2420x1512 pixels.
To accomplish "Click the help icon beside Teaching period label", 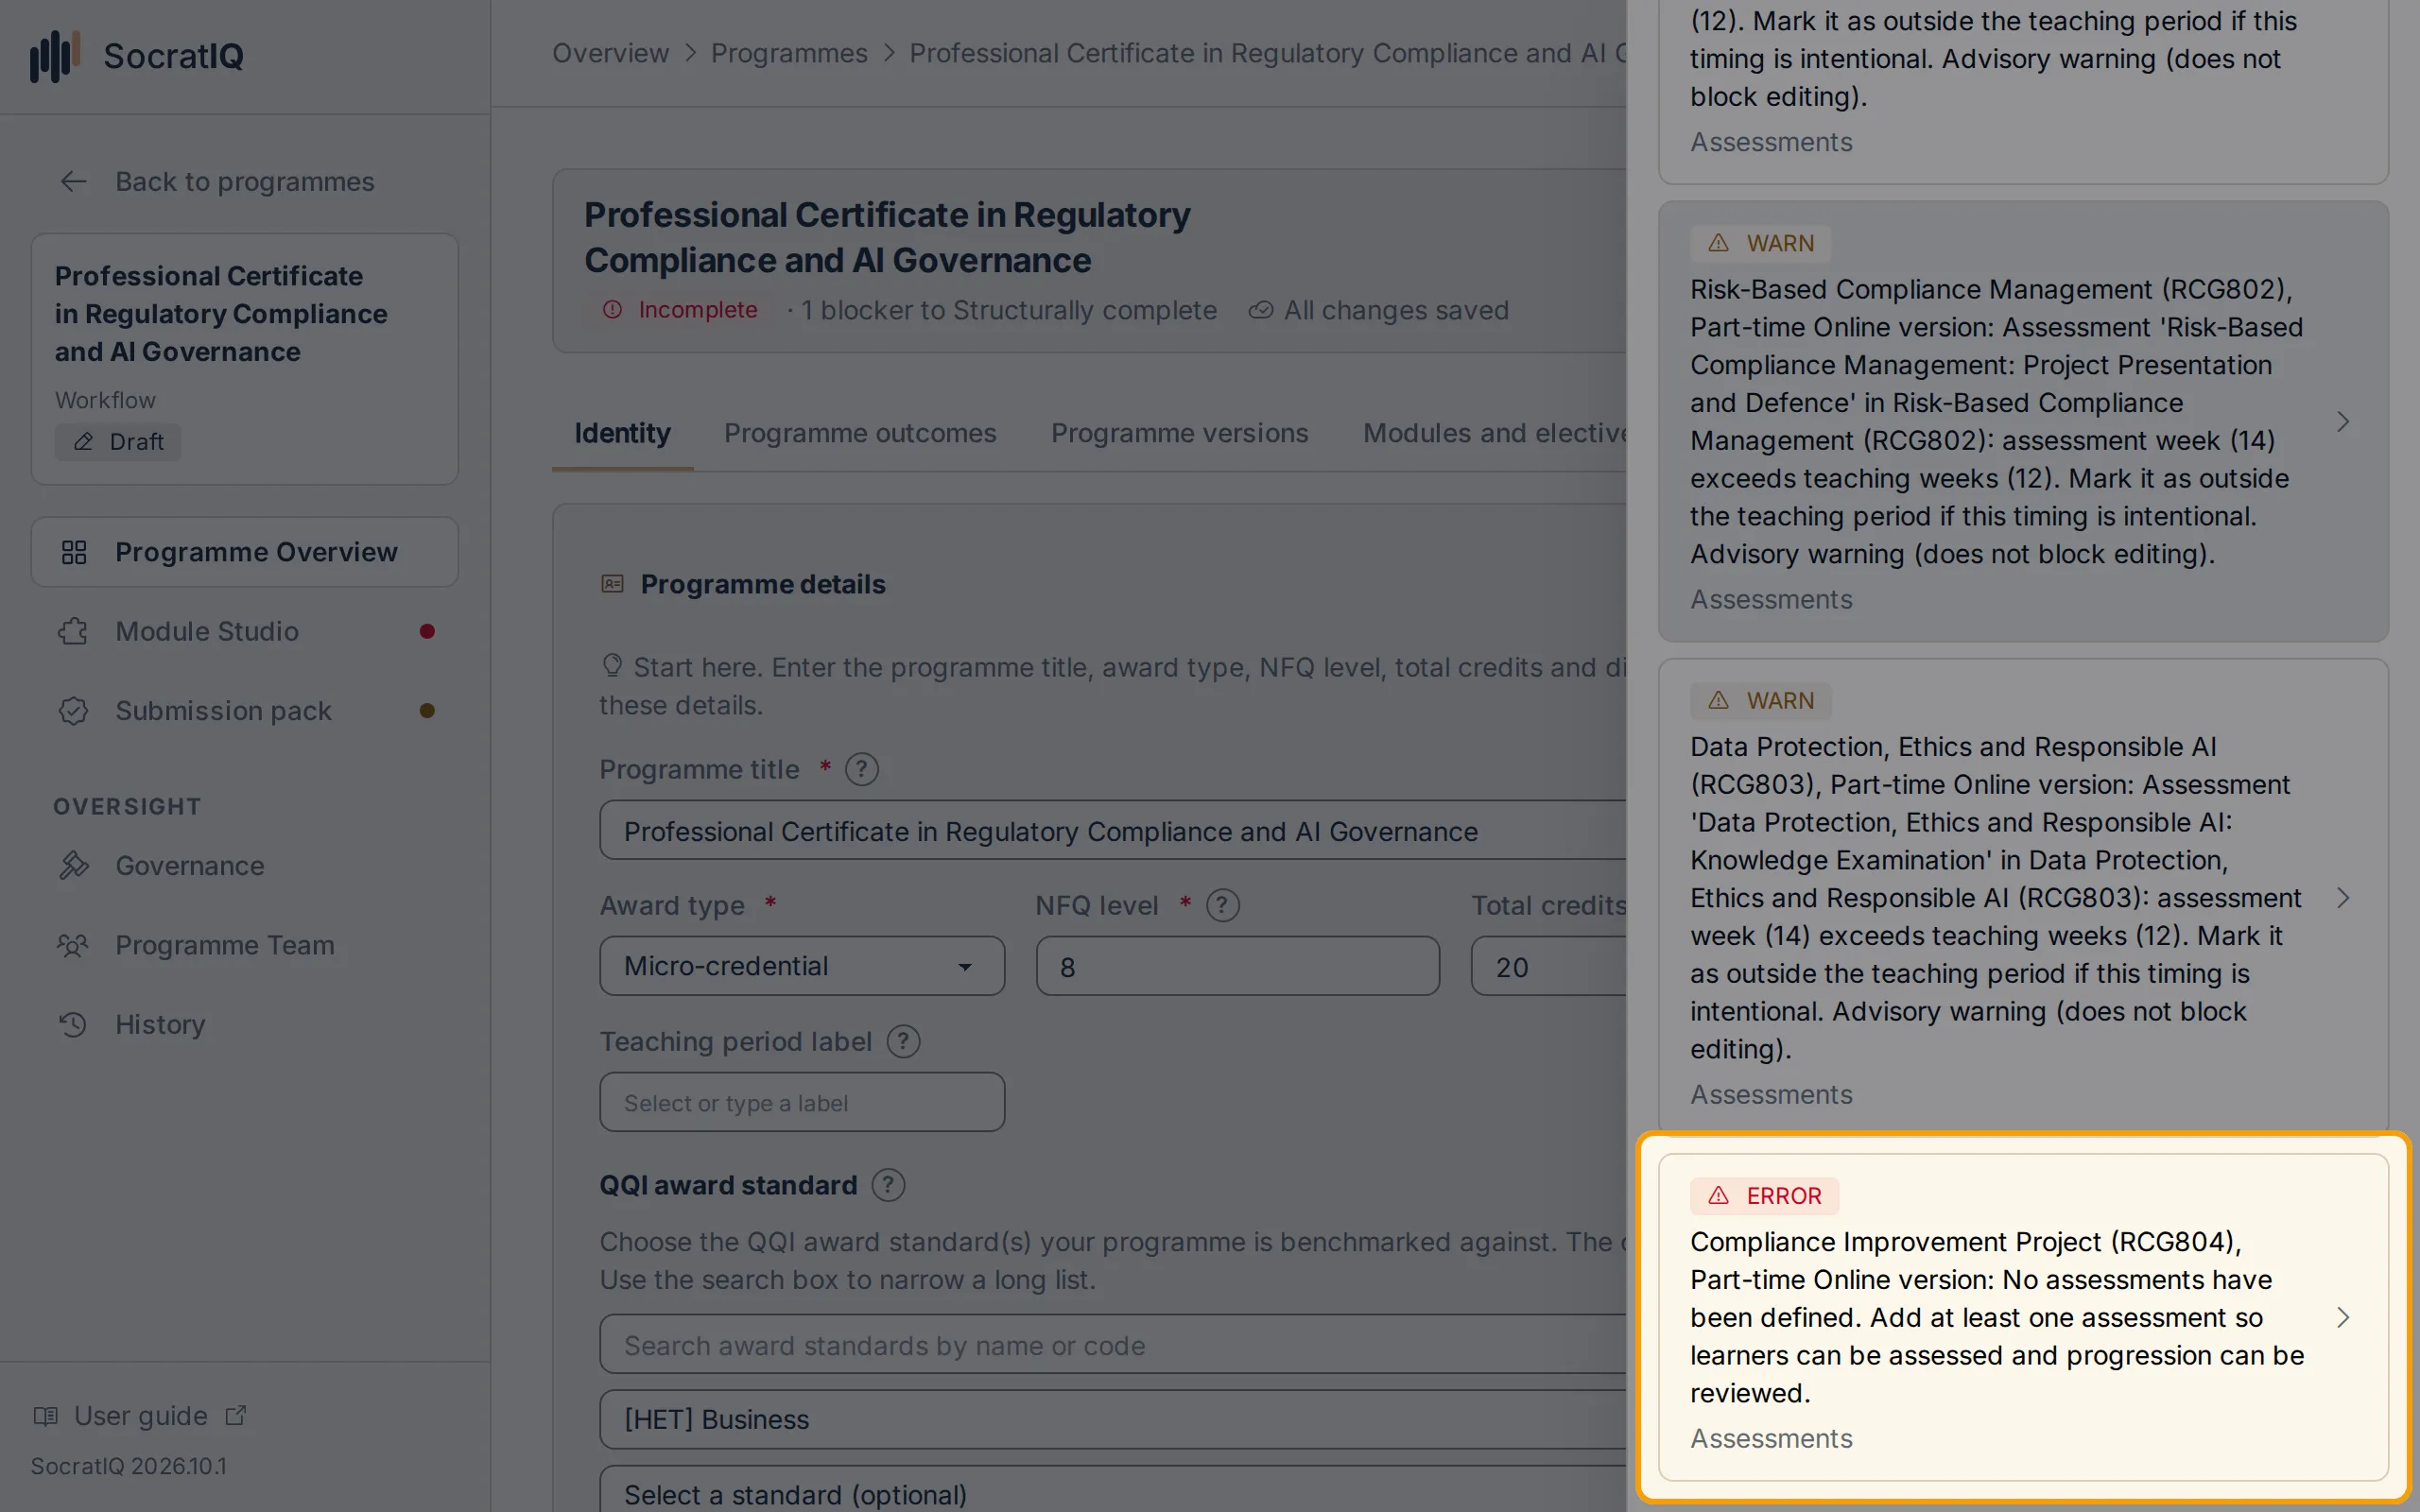I will click(903, 1041).
